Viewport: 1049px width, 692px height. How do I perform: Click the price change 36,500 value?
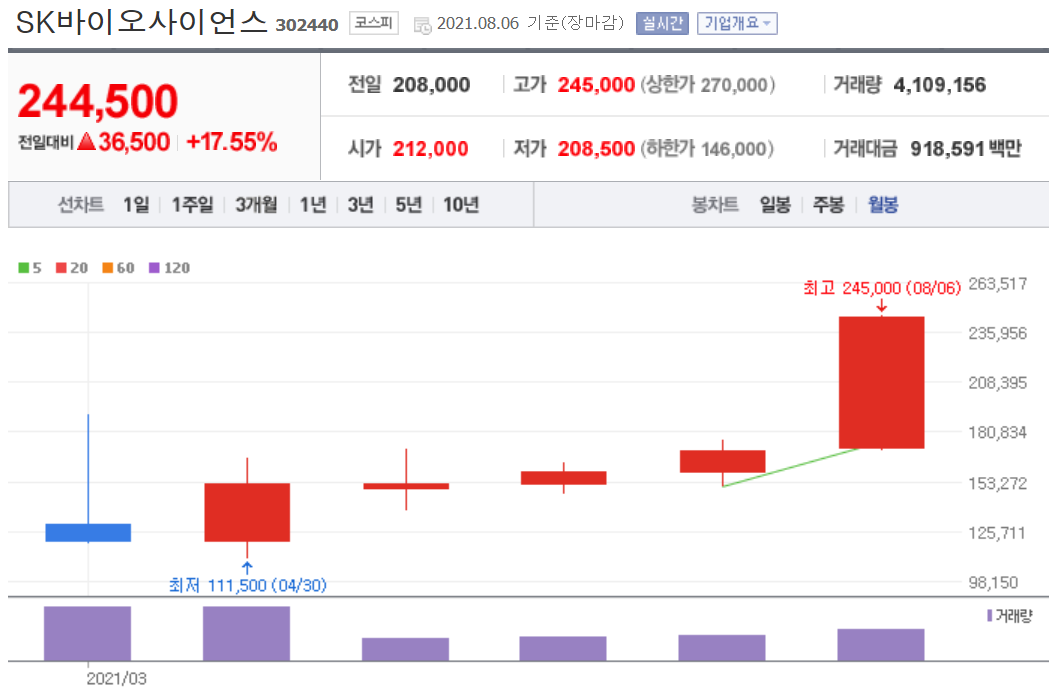coord(134,142)
